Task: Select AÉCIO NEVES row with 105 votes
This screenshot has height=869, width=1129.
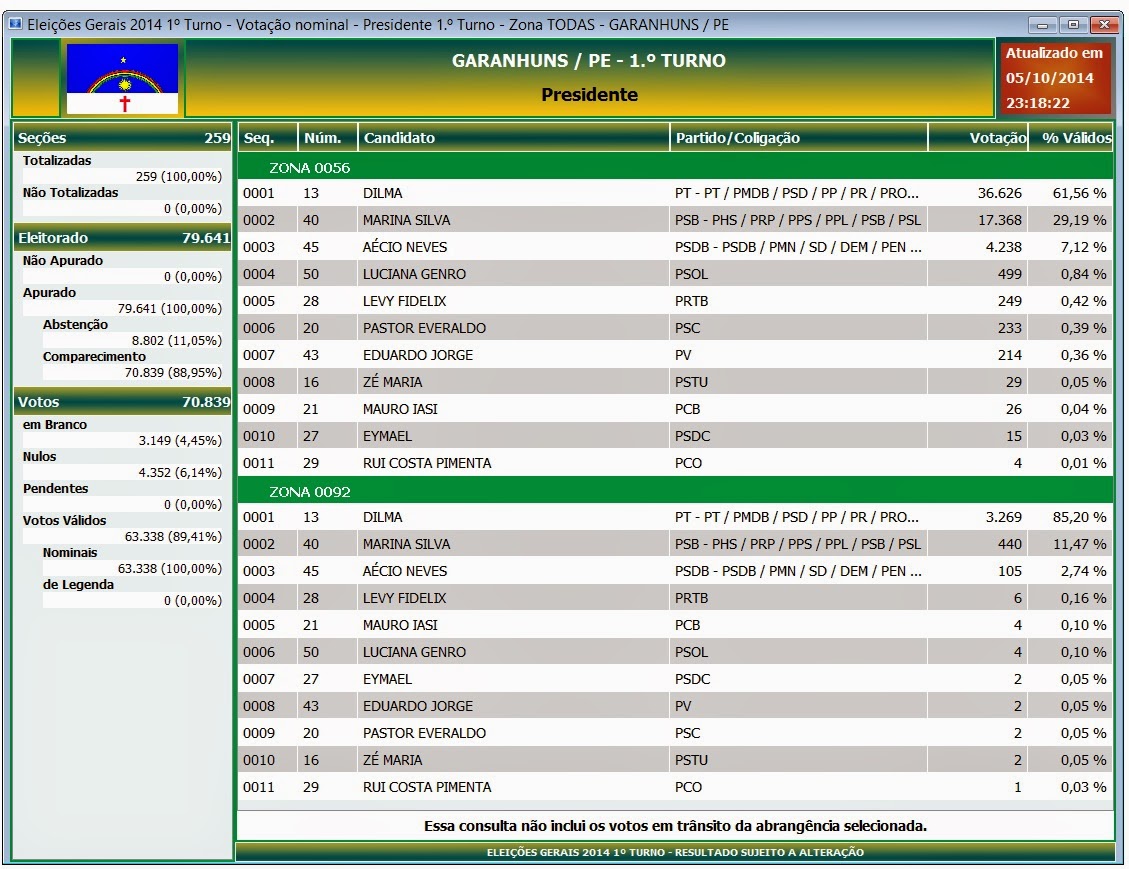Action: (x=675, y=571)
